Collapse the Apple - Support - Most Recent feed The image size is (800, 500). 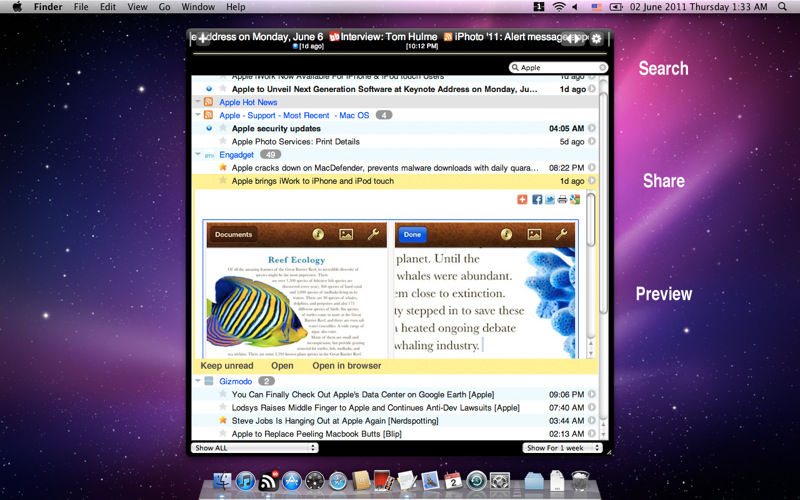point(197,115)
